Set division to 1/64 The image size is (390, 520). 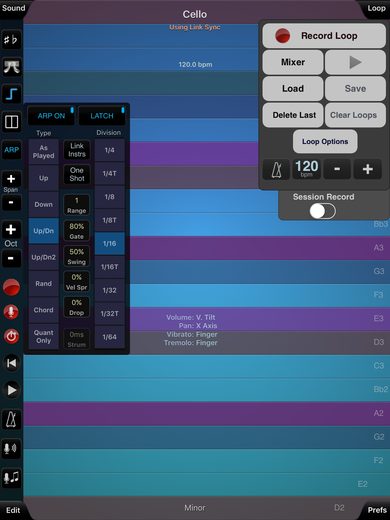point(110,337)
